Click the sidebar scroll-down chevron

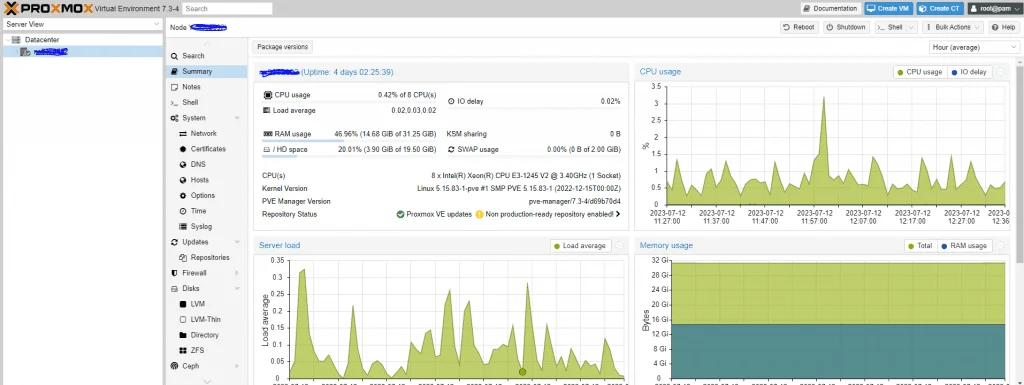(206, 381)
